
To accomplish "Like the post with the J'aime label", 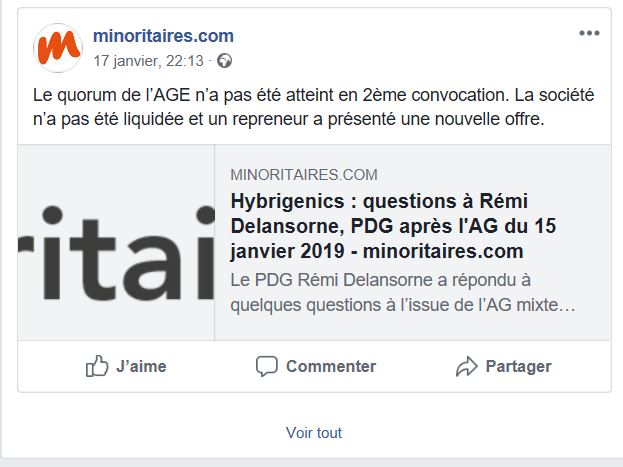I will [141, 366].
